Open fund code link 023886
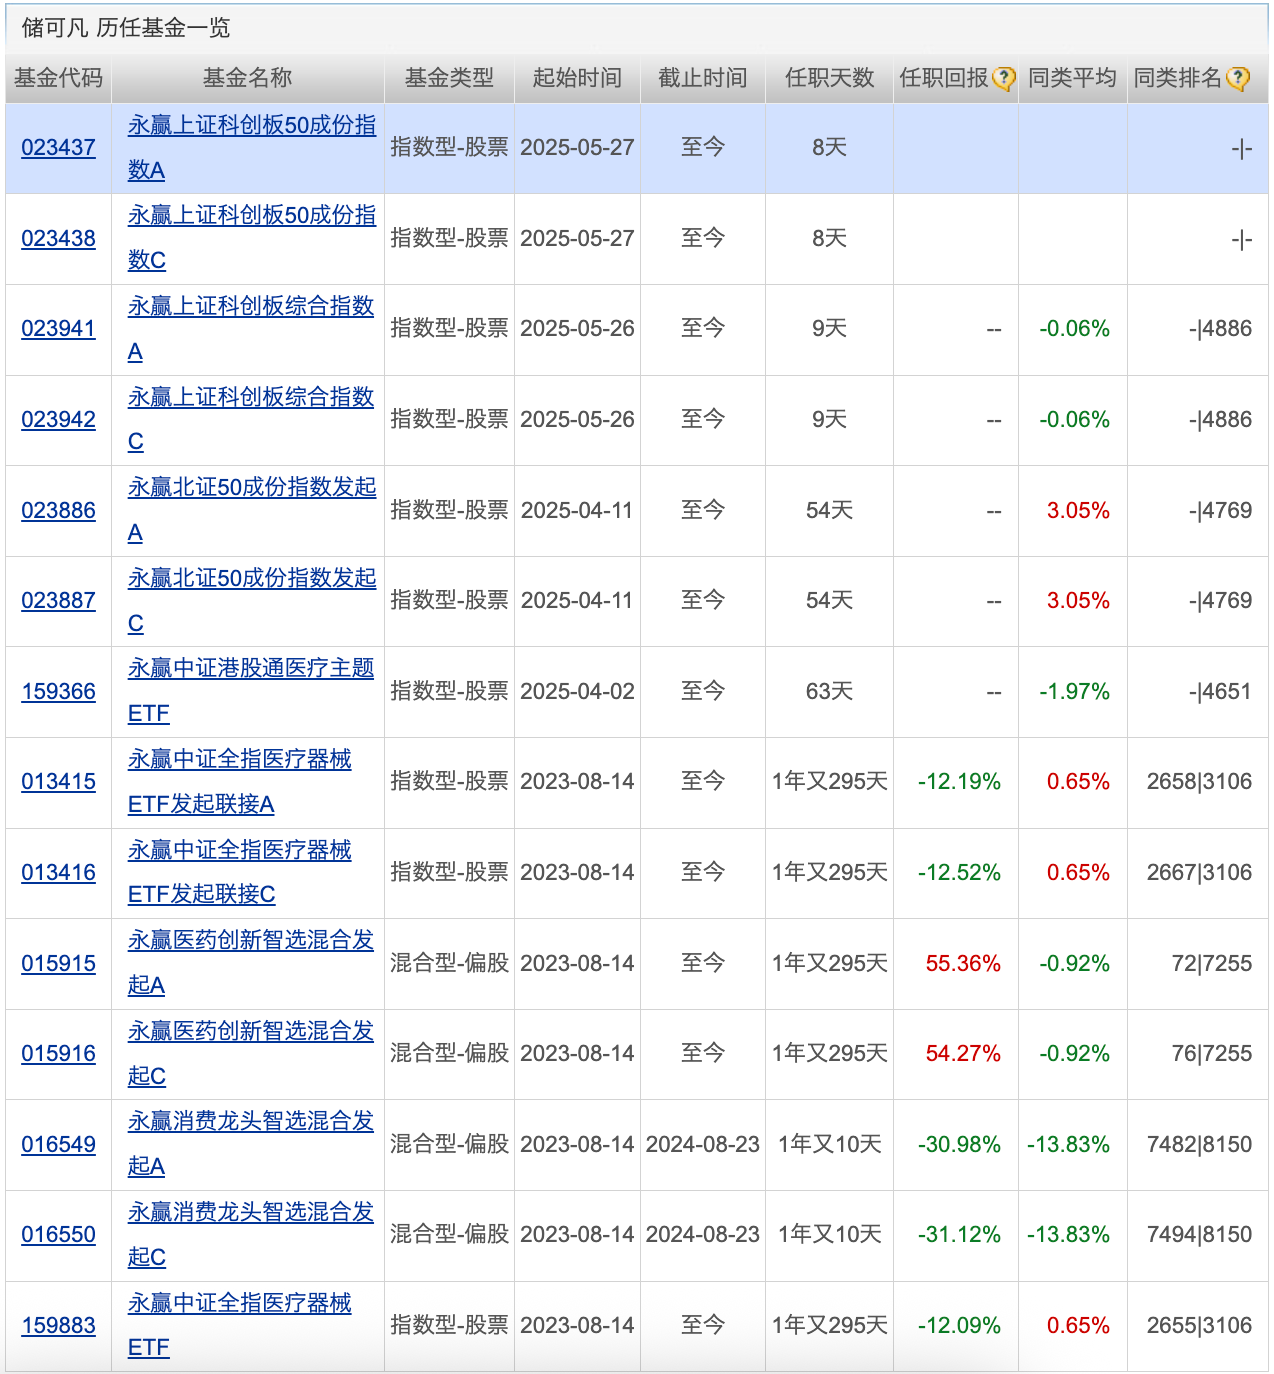Screen dimensions: 1274x1374 tap(59, 511)
